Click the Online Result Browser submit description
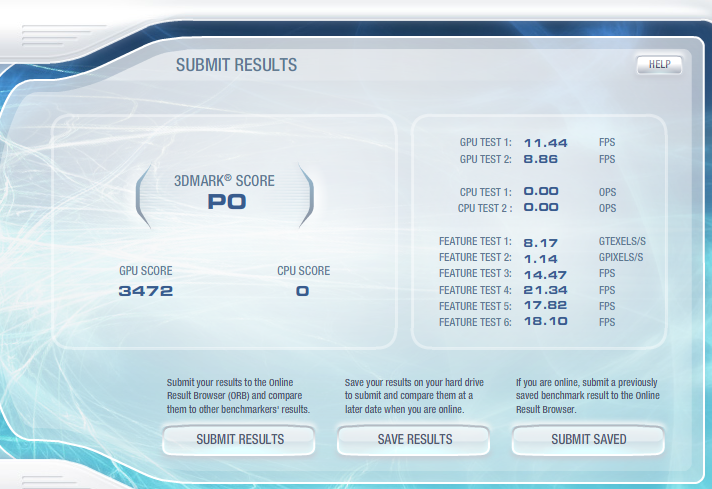This screenshot has width=712, height=489. (x=238, y=396)
